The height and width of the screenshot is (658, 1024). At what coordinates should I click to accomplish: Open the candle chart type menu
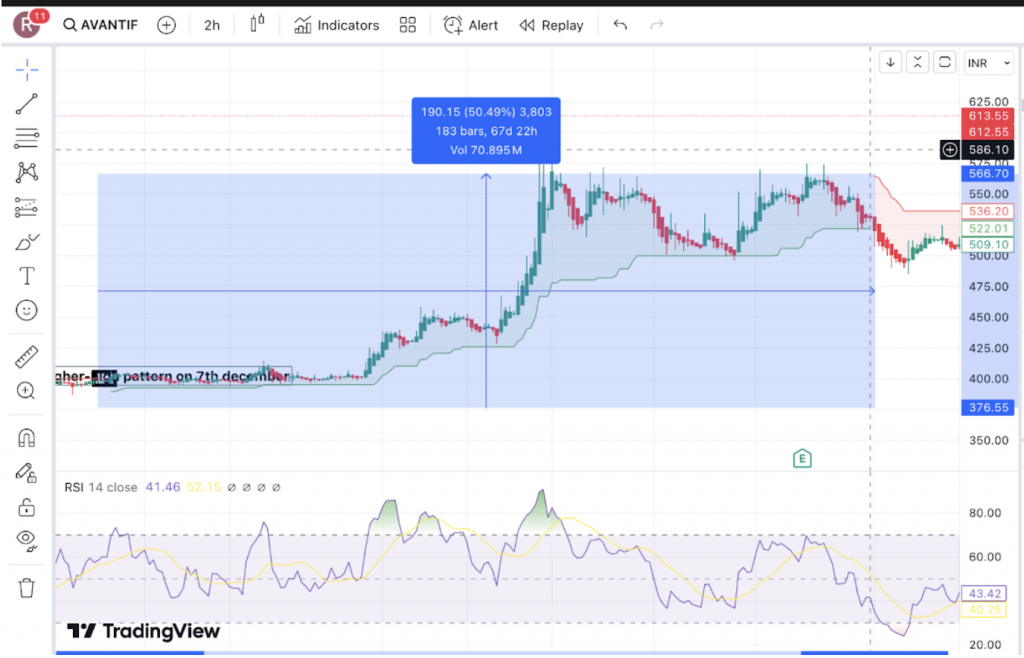[x=256, y=25]
